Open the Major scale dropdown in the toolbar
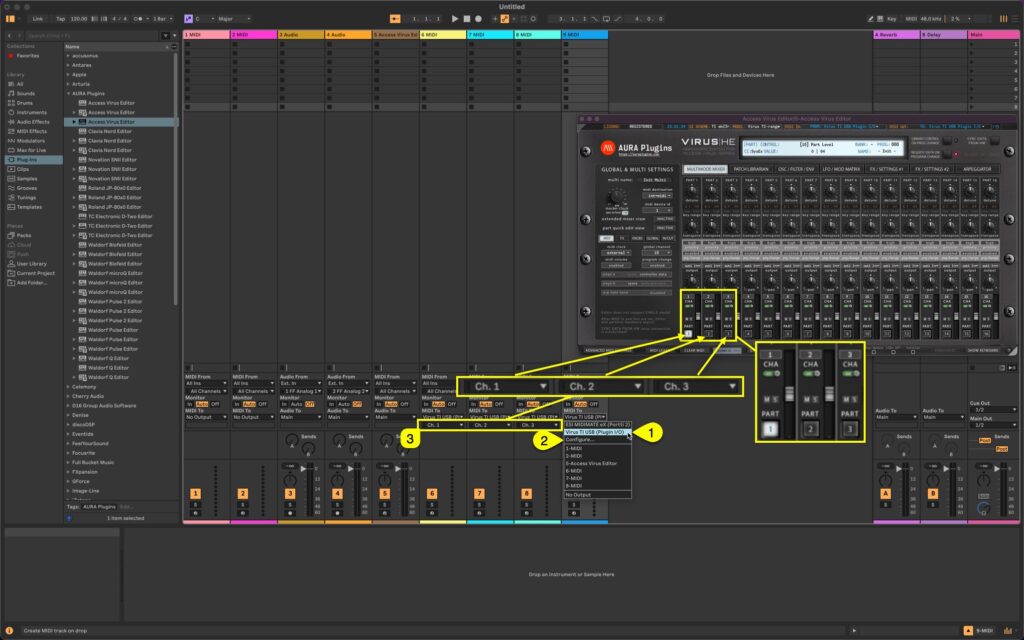Image resolution: width=1024 pixels, height=640 pixels. pyautogui.click(x=232, y=18)
